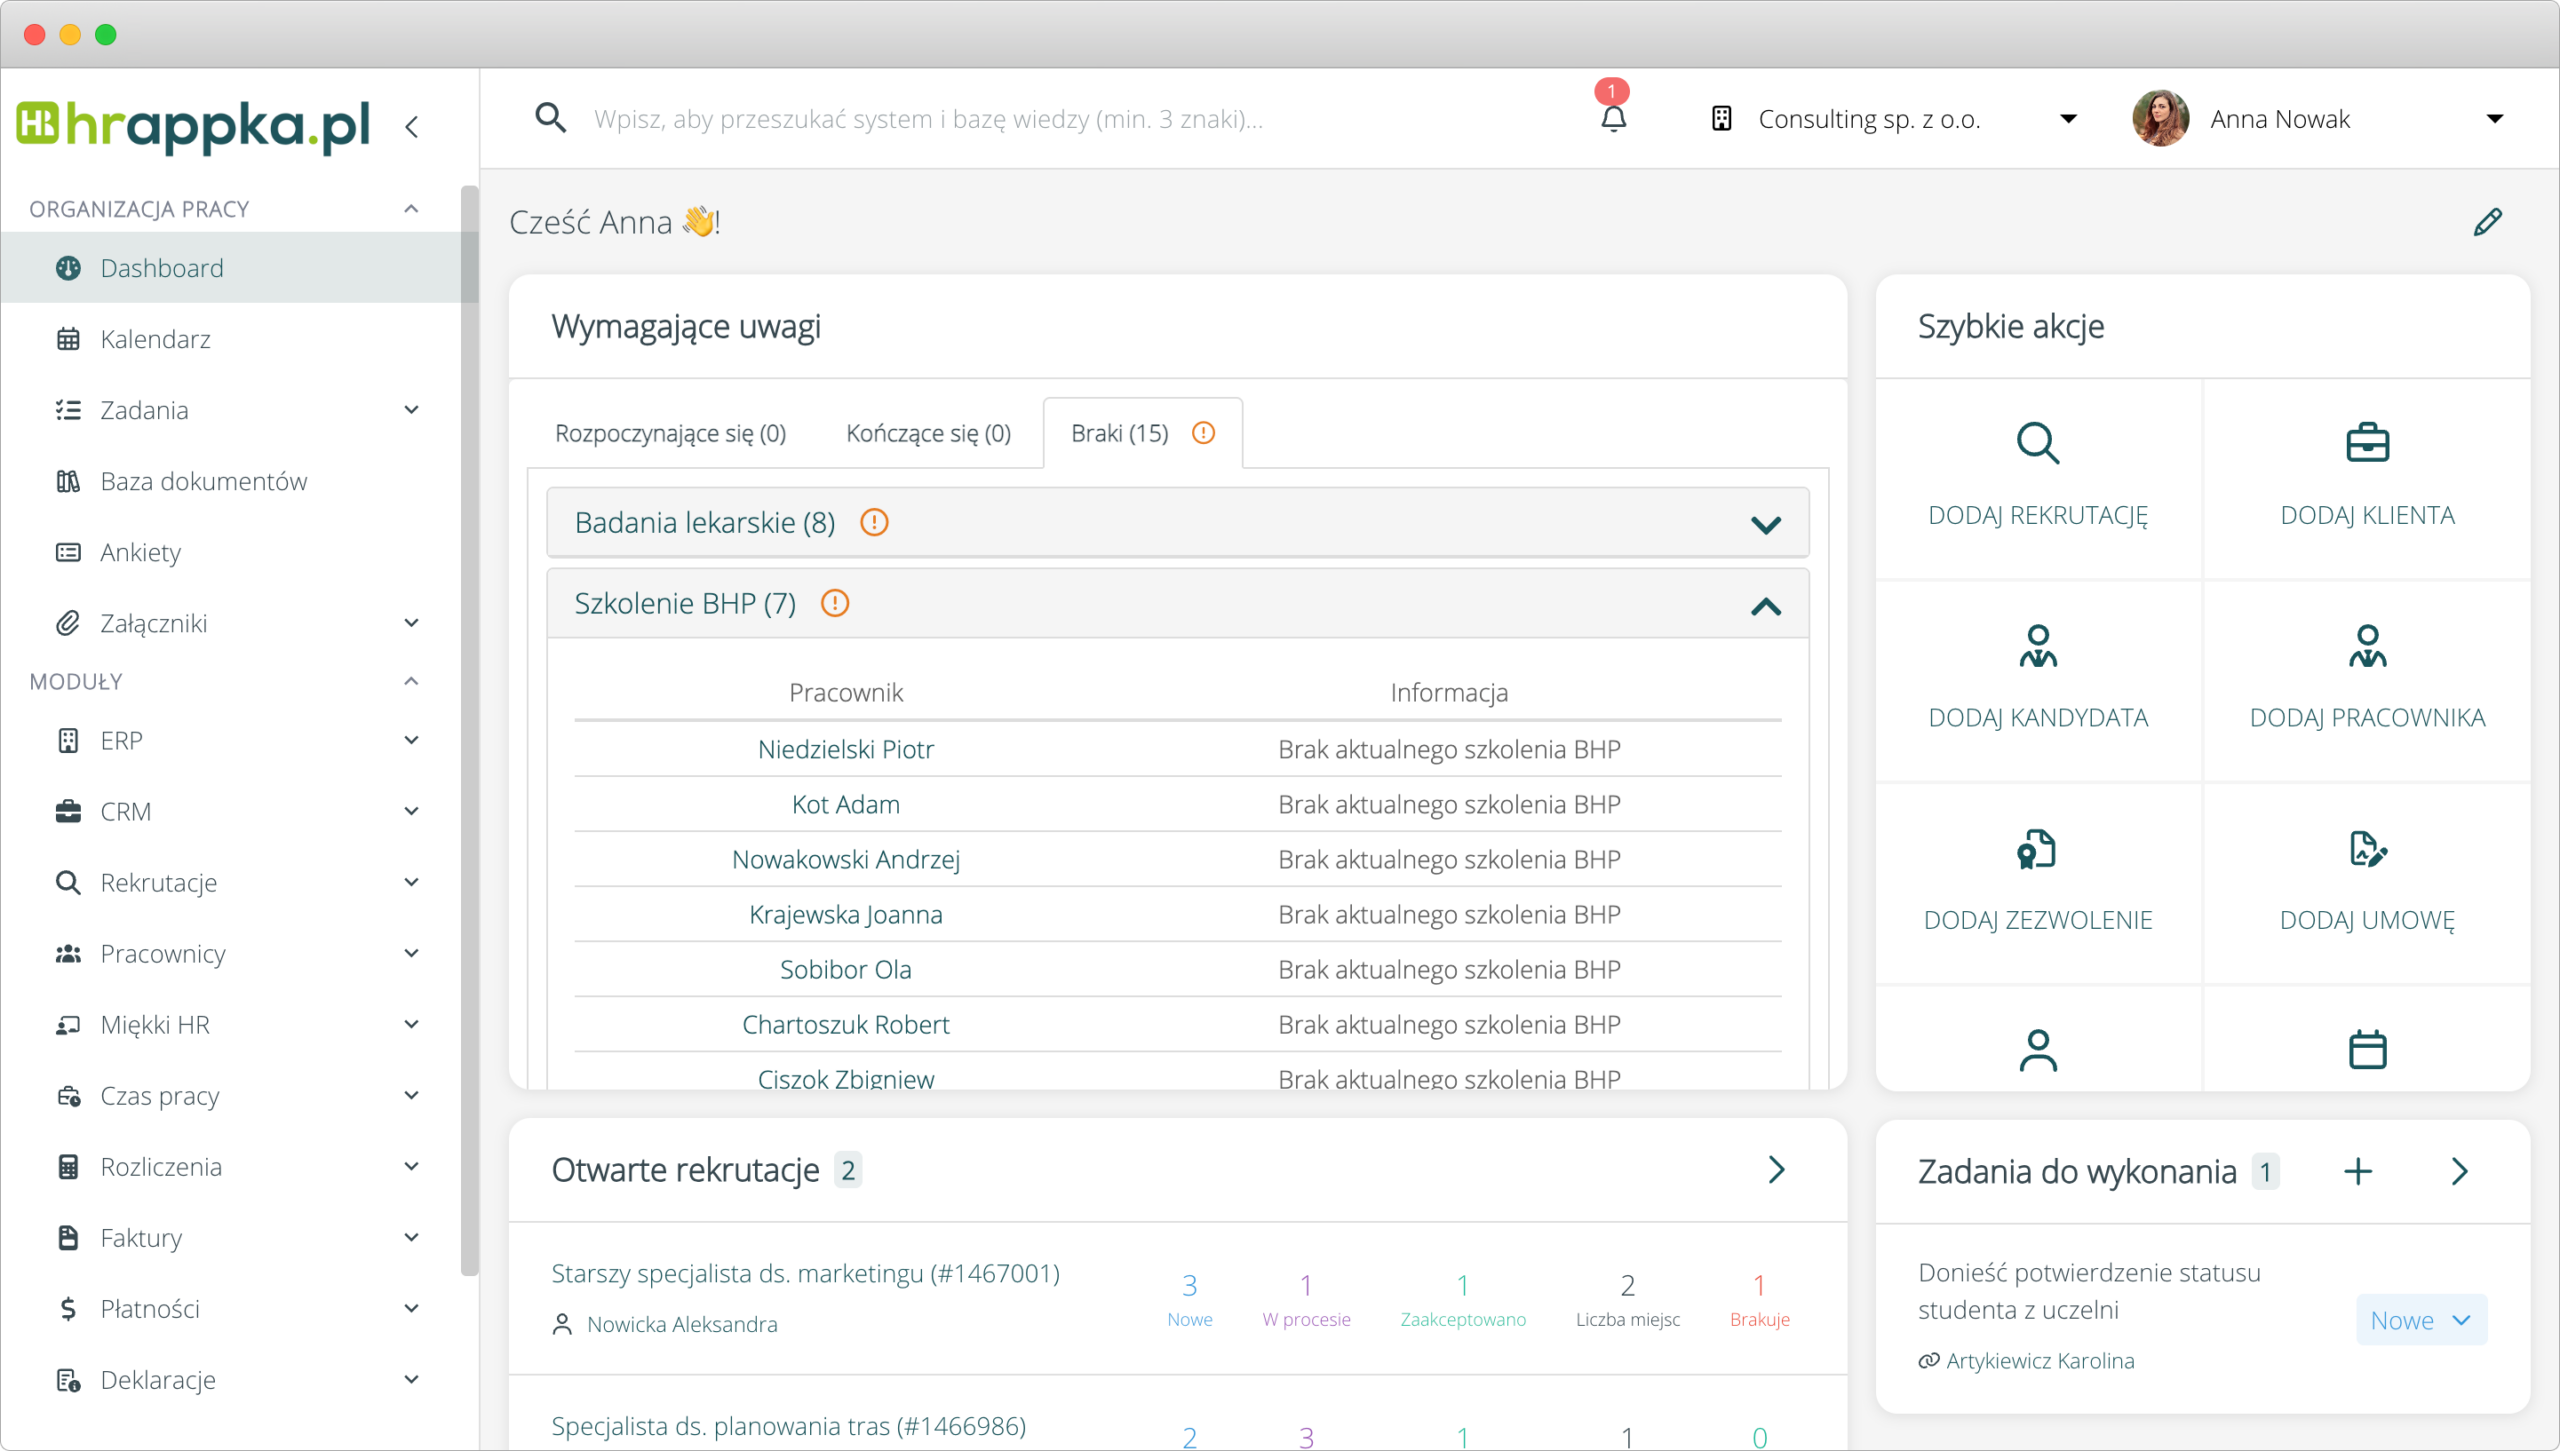Click the sidebar vertical scrollbar
The width and height of the screenshot is (2560, 1451).
[x=469, y=731]
